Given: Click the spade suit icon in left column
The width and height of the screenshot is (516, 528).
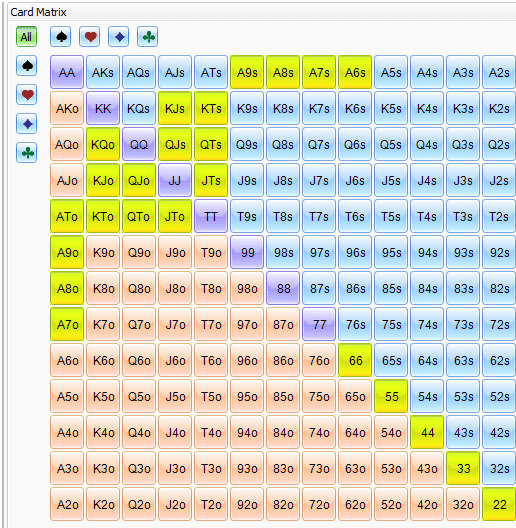Looking at the screenshot, I should (27, 66).
